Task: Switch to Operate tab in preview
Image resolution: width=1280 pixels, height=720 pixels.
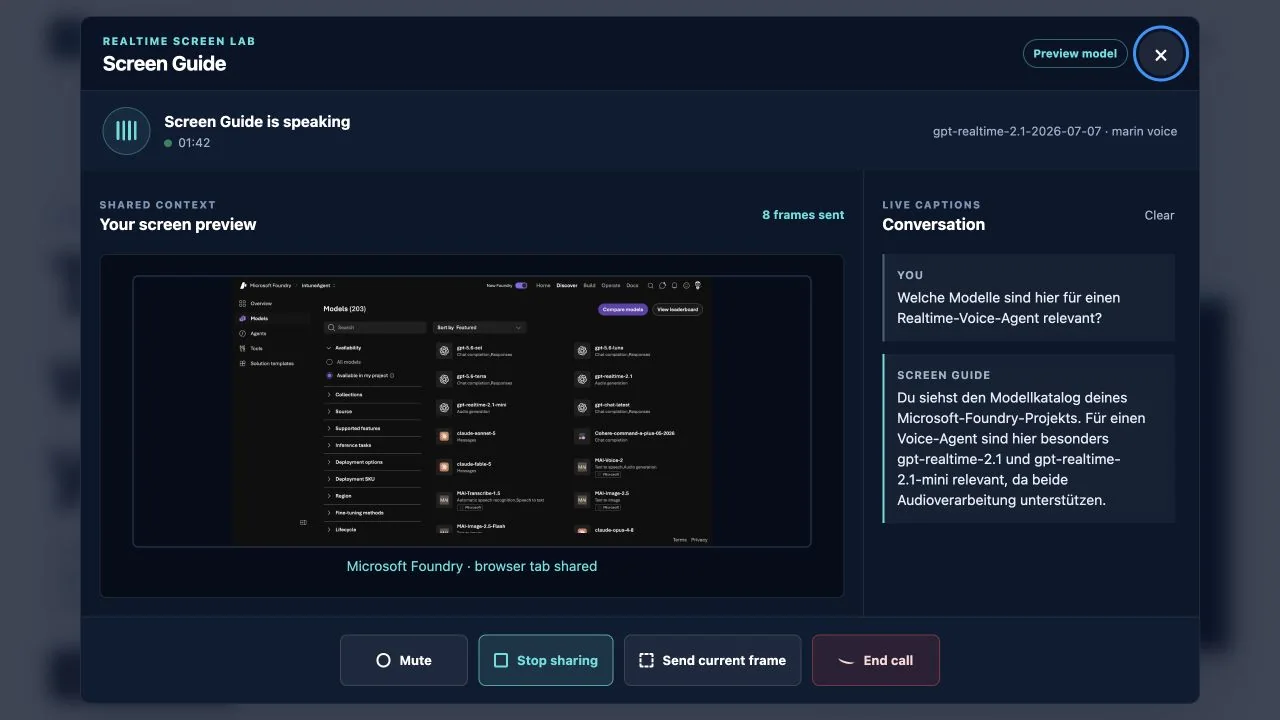Action: 611,285
